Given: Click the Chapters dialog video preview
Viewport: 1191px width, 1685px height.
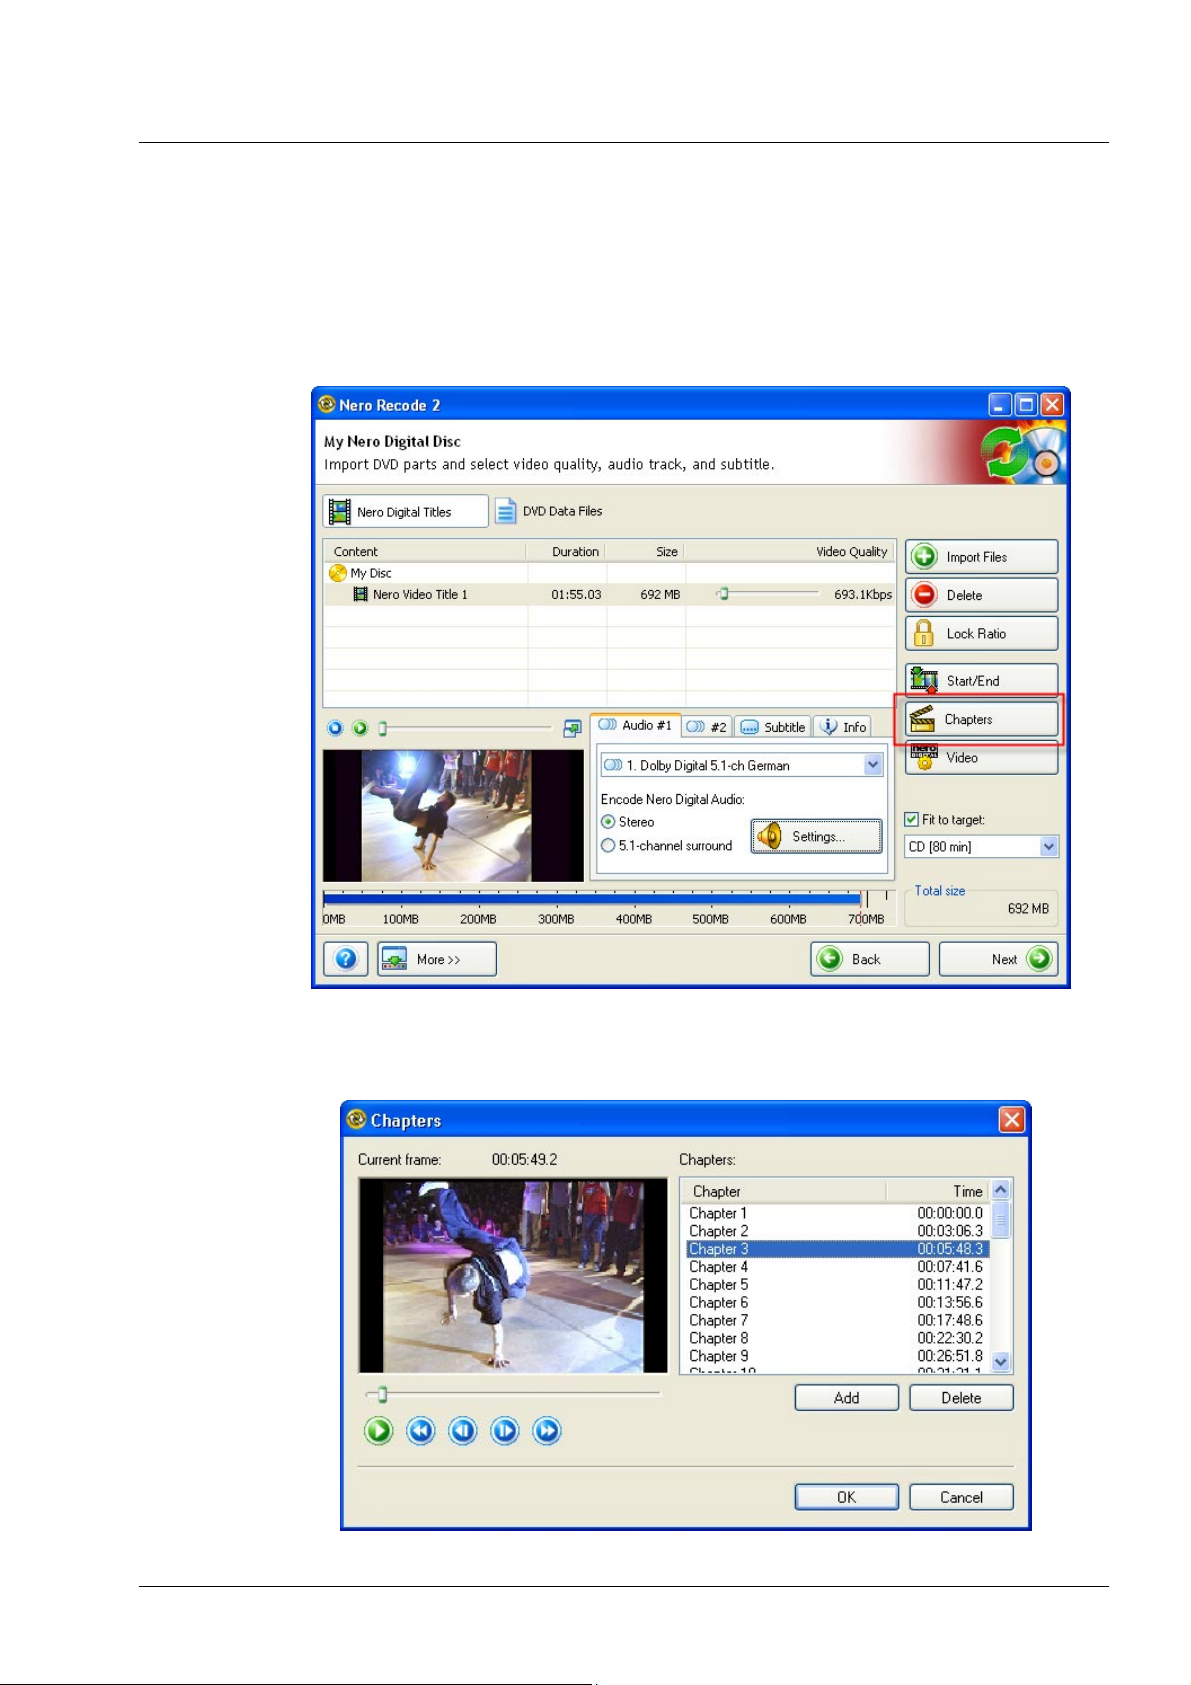Looking at the screenshot, I should [513, 1276].
